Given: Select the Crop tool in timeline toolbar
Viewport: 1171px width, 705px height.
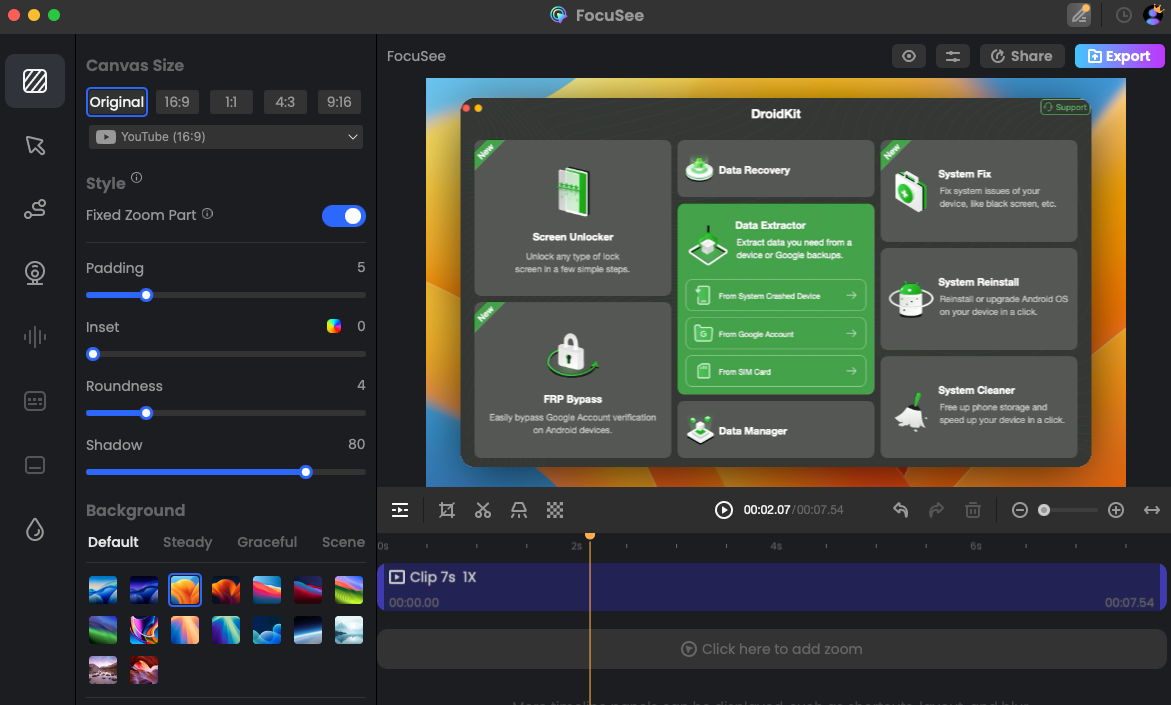Looking at the screenshot, I should [x=447, y=510].
